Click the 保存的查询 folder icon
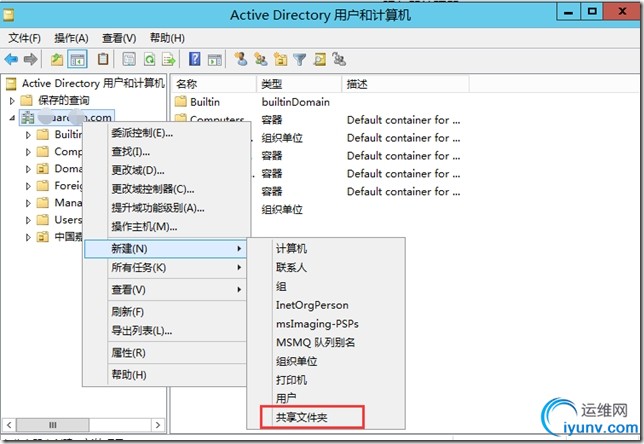The width and height of the screenshot is (644, 444). pyautogui.click(x=26, y=100)
